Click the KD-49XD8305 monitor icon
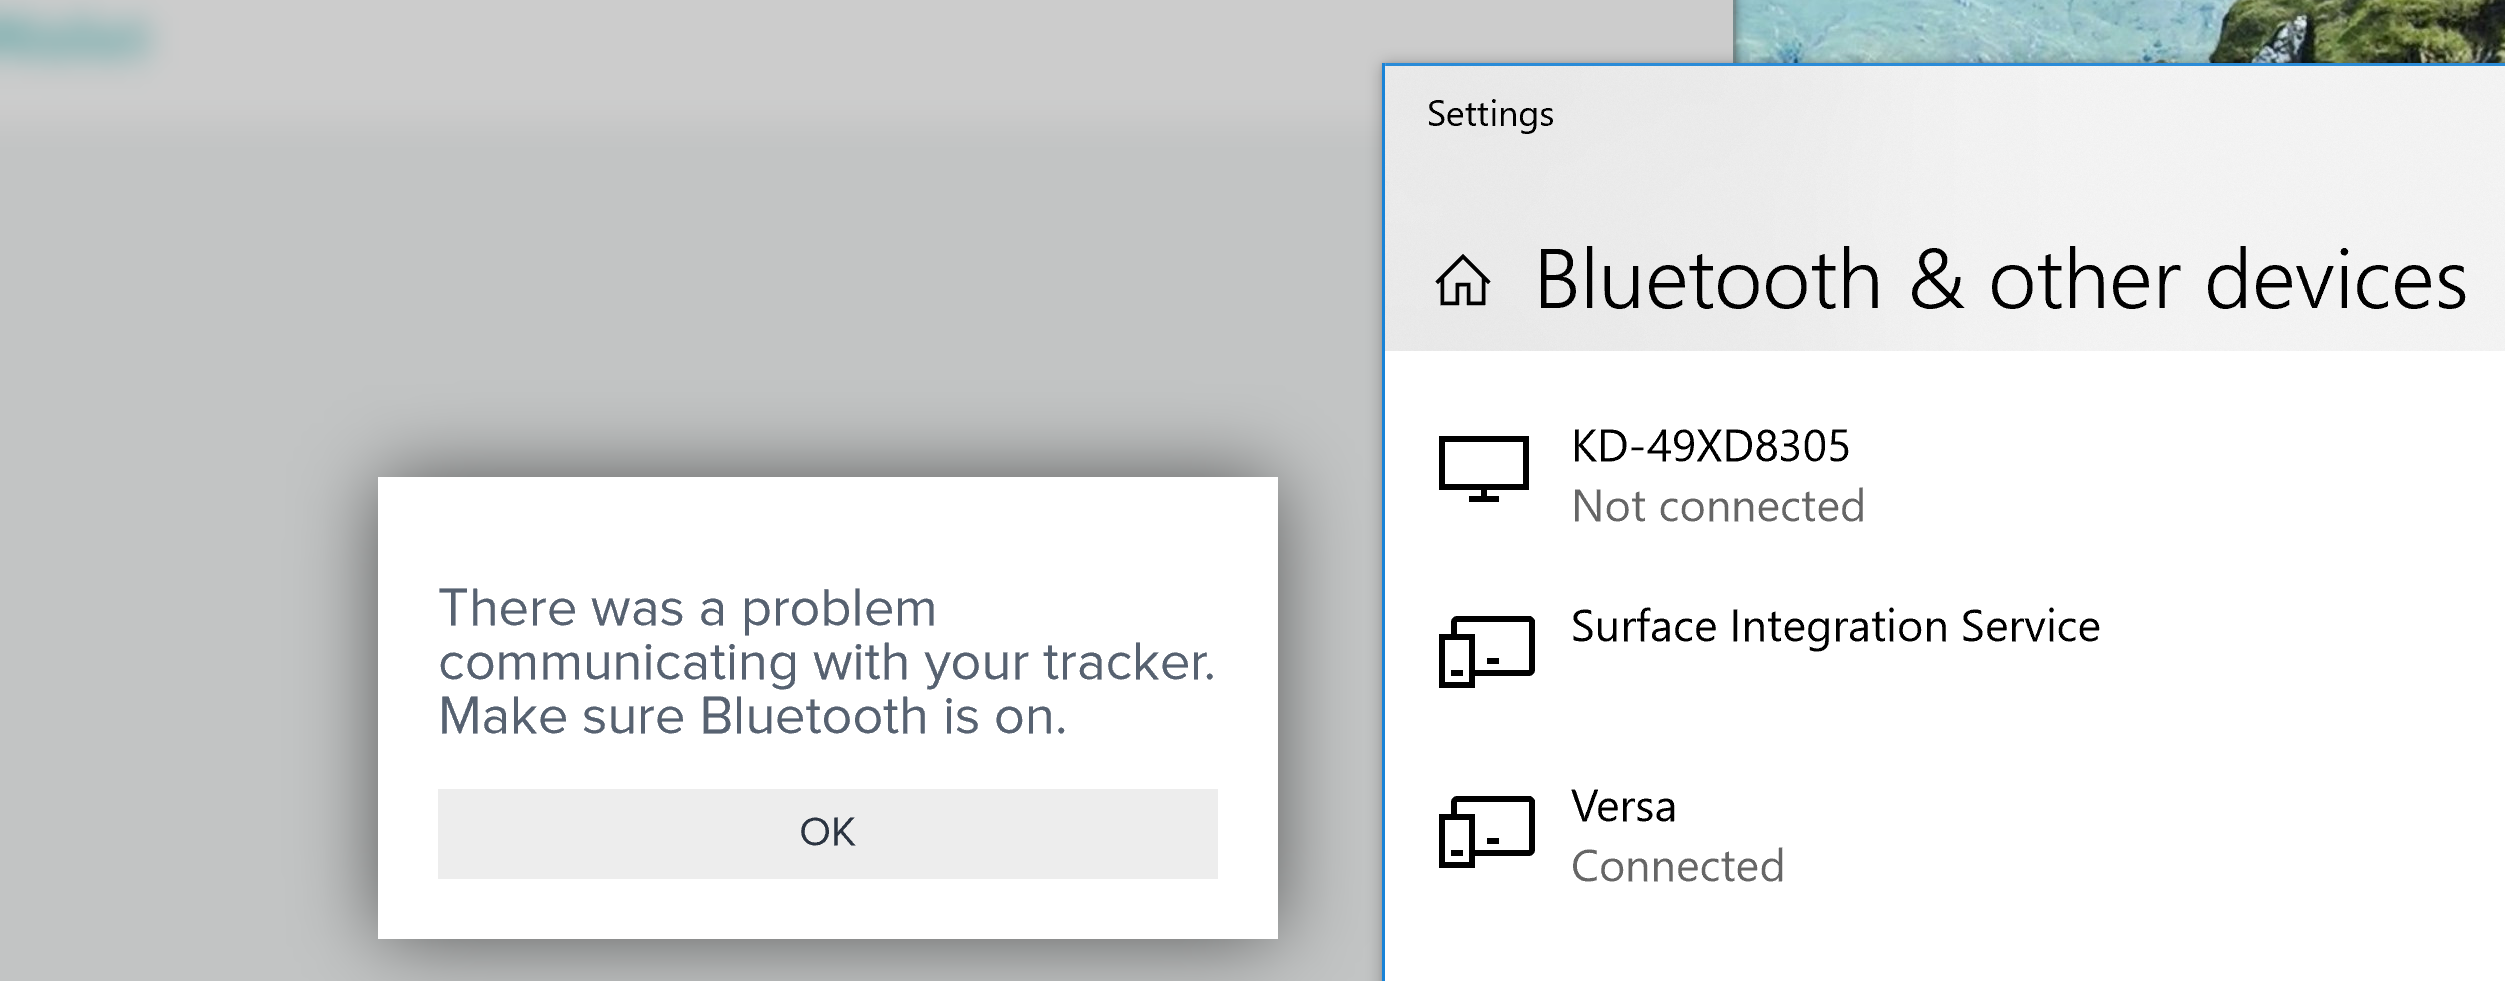The height and width of the screenshot is (981, 2505). point(1483,468)
